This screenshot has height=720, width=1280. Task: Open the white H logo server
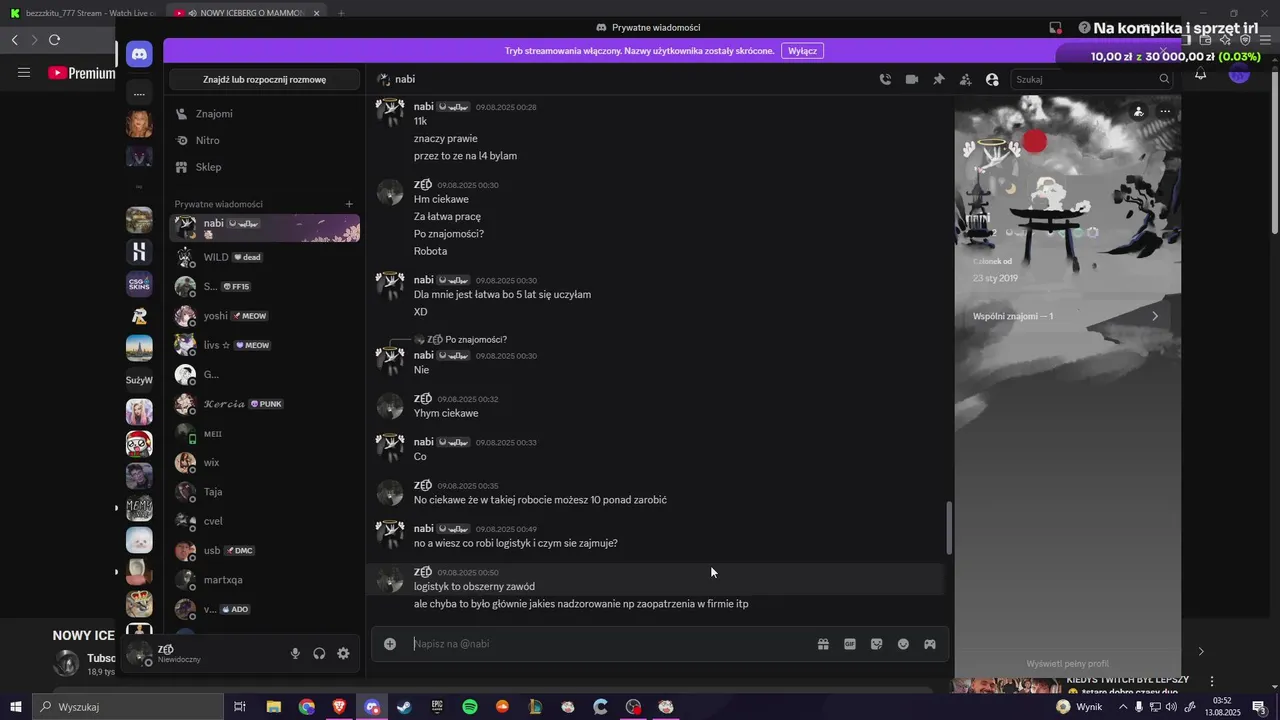[x=139, y=252]
